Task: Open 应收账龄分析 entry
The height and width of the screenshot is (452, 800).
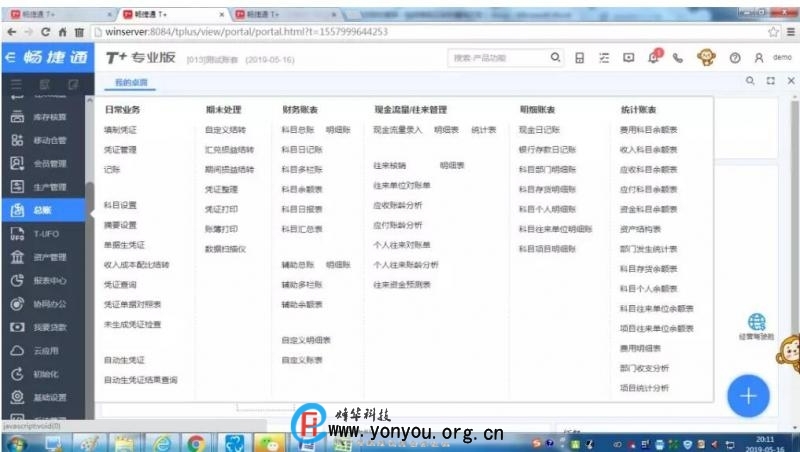Action: (x=397, y=205)
